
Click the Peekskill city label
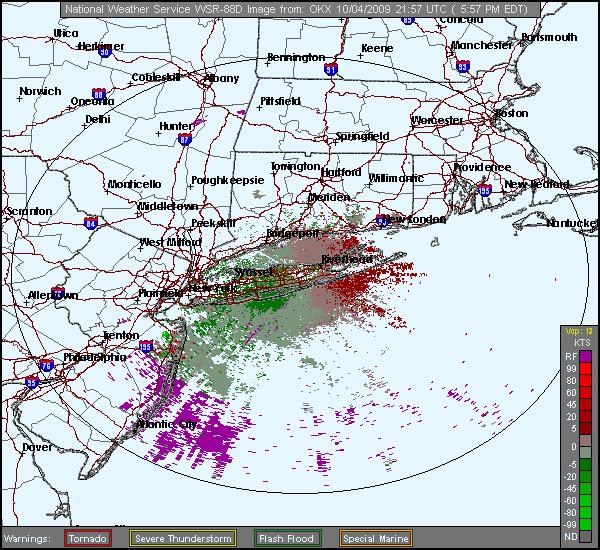coord(213,223)
